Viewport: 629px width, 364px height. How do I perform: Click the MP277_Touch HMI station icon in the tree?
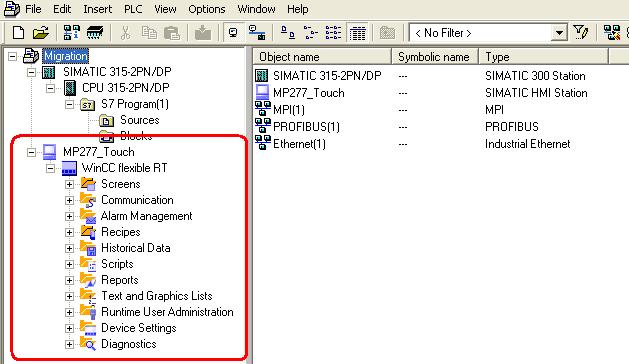pos(49,152)
